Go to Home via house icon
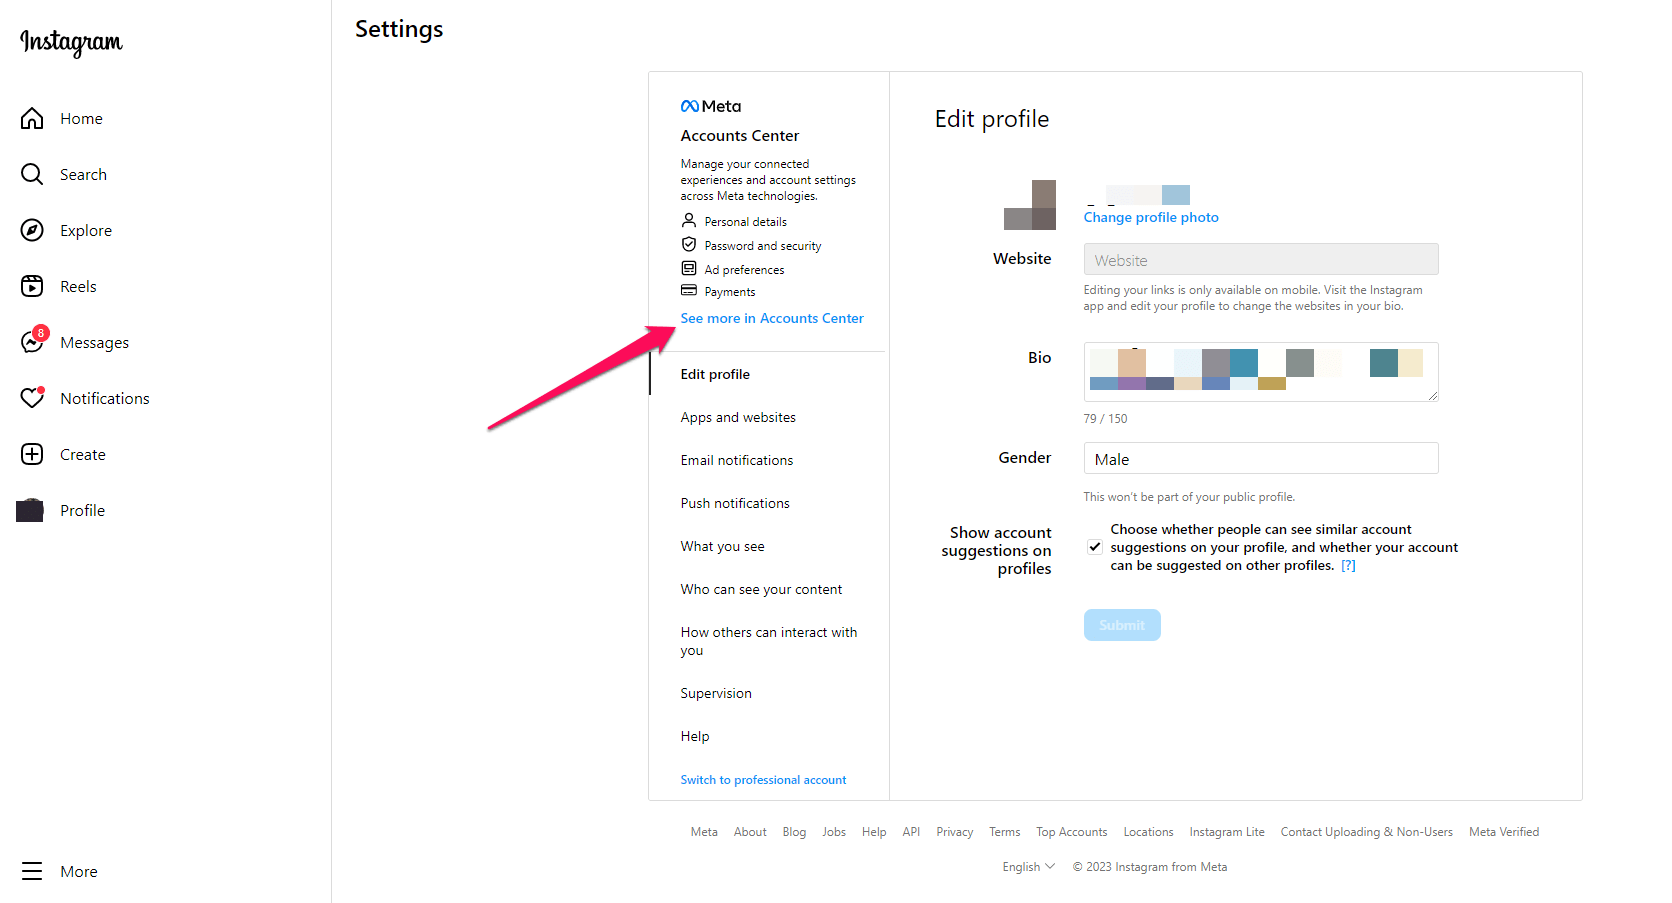The image size is (1672, 903). (x=32, y=119)
